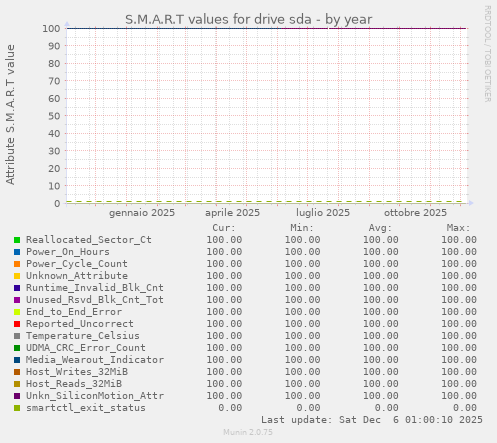
Task: Select the smartctl_exit_status legend label
Action: (86, 408)
